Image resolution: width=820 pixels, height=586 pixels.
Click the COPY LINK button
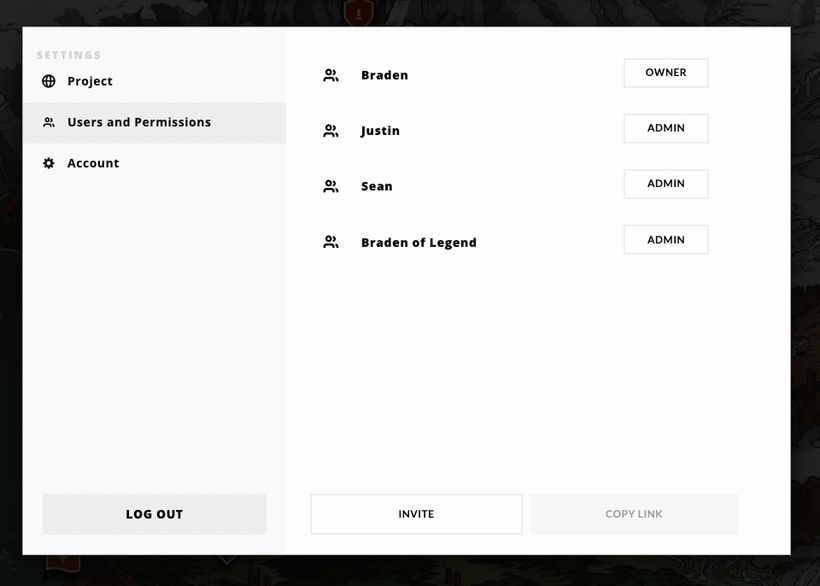pyautogui.click(x=634, y=514)
